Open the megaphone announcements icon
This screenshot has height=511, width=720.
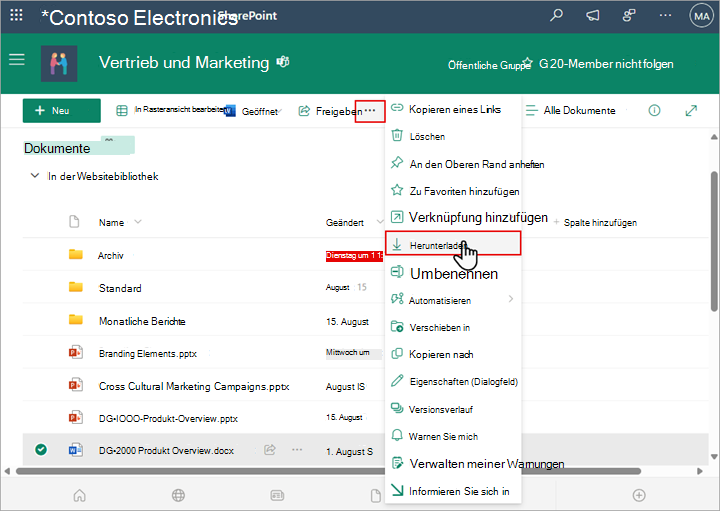pos(592,16)
